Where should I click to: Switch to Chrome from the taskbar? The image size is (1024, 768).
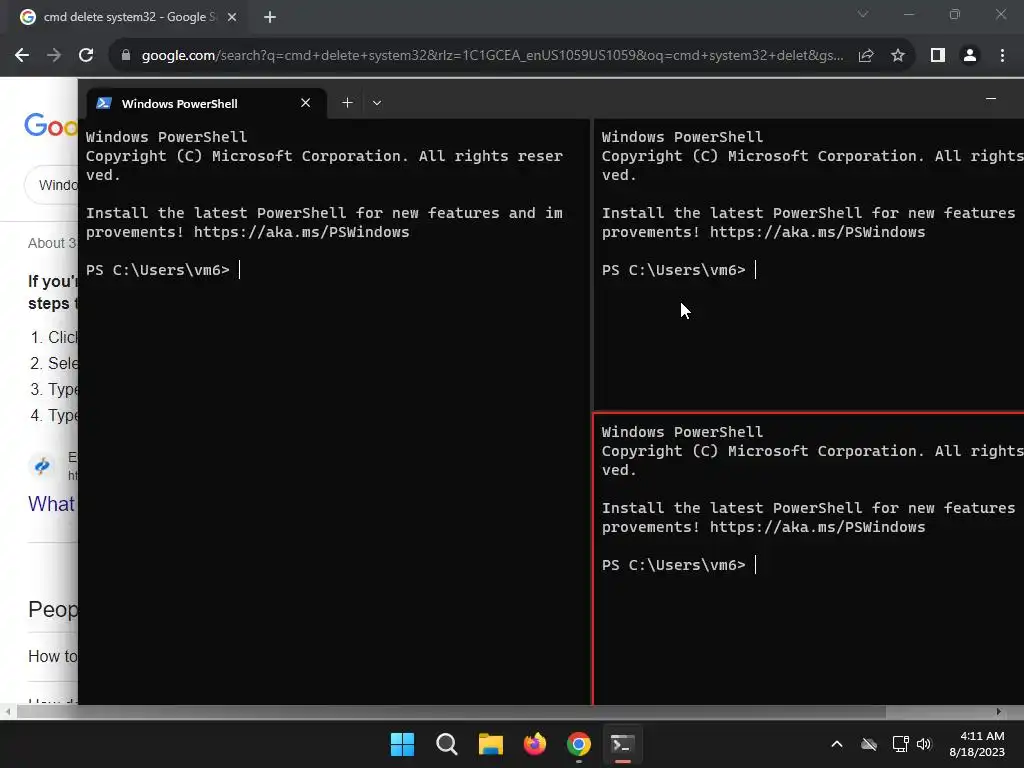coord(579,744)
